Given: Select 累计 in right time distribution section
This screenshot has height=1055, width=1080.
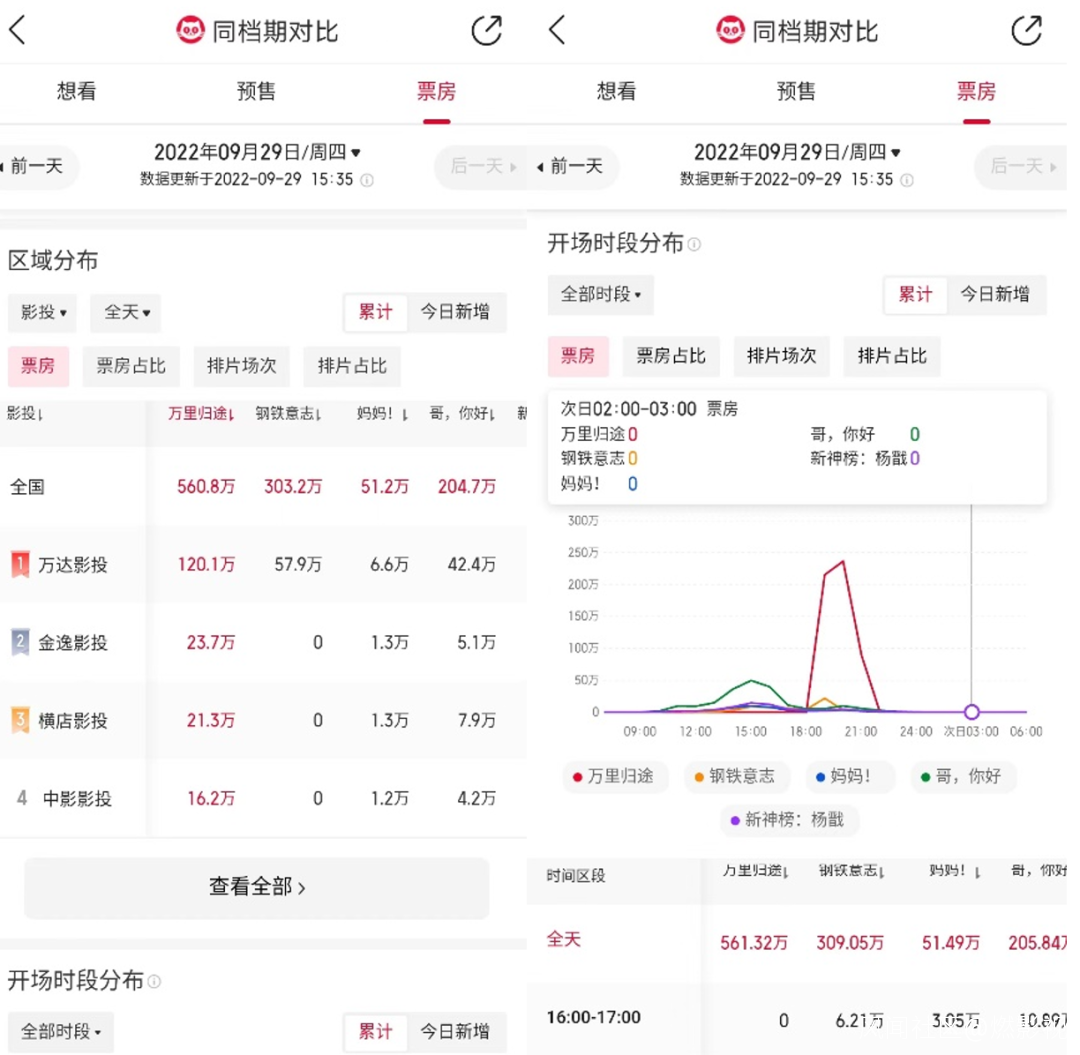Looking at the screenshot, I should click(916, 295).
